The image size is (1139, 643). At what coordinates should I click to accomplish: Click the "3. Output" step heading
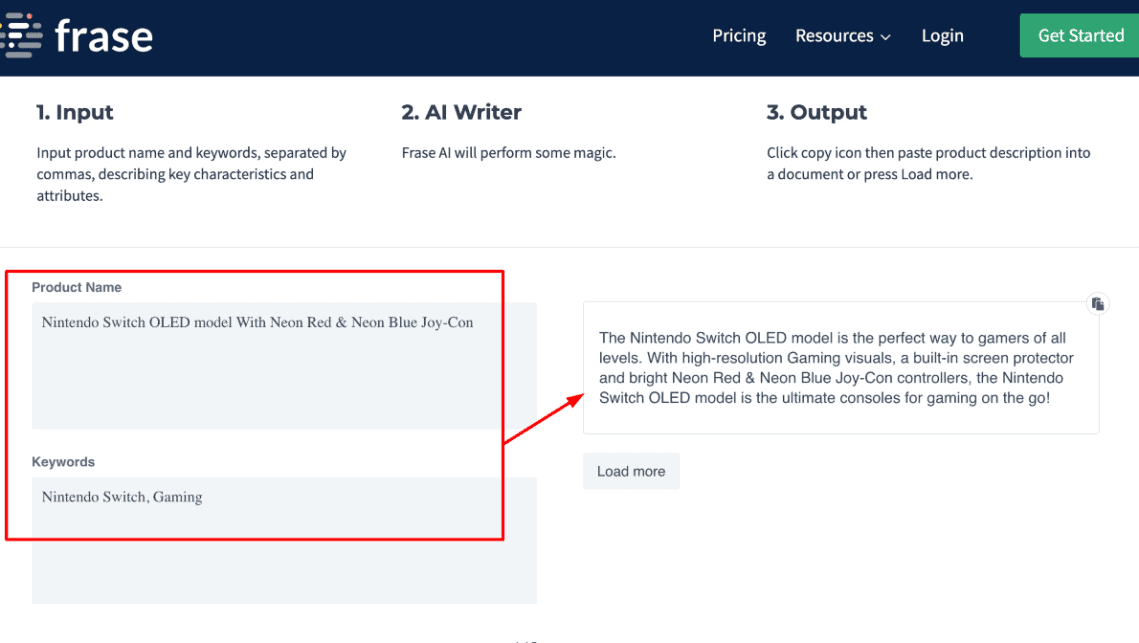816,112
